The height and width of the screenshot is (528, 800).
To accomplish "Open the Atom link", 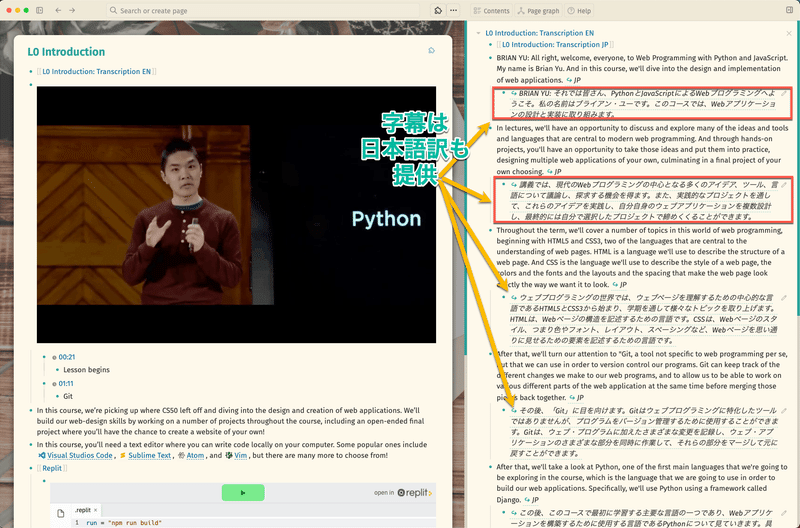I will pyautogui.click(x=195, y=456).
